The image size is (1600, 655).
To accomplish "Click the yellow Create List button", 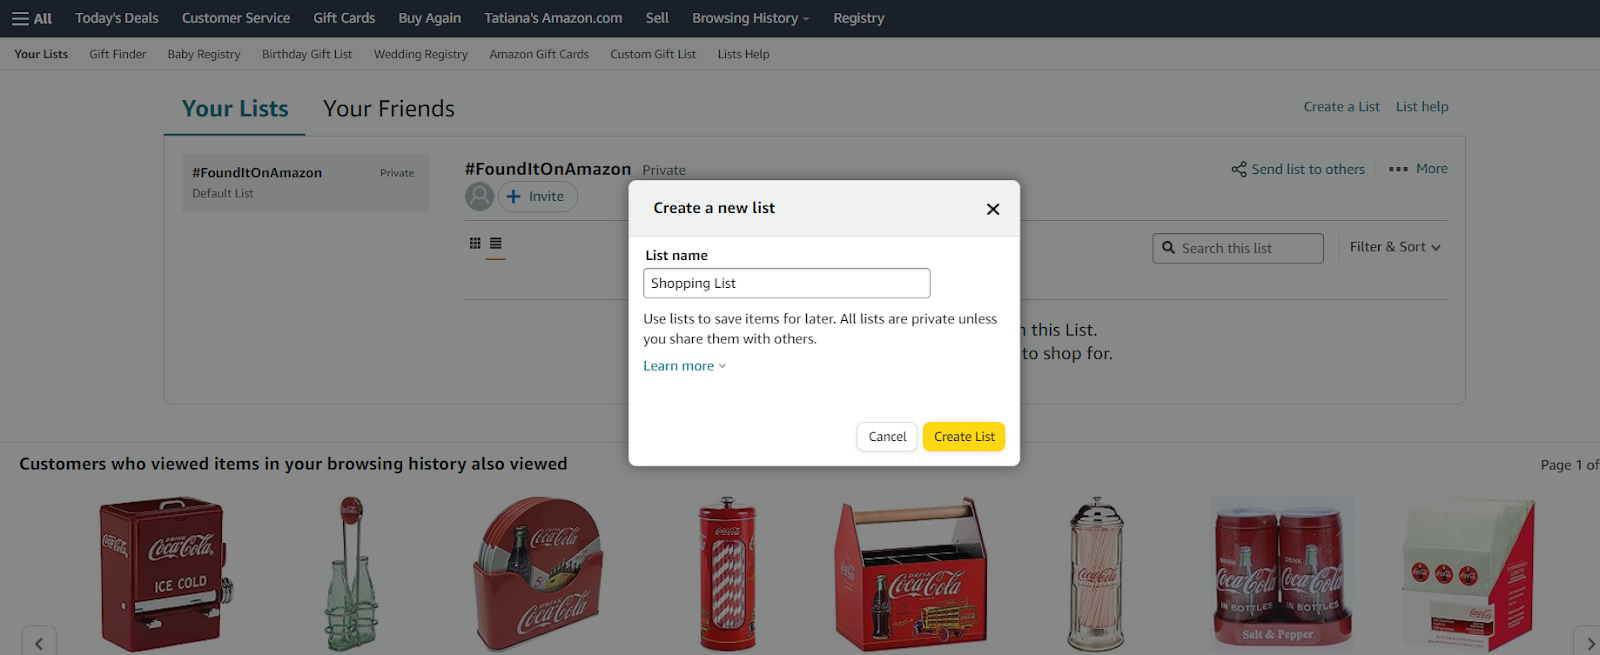I will point(962,436).
